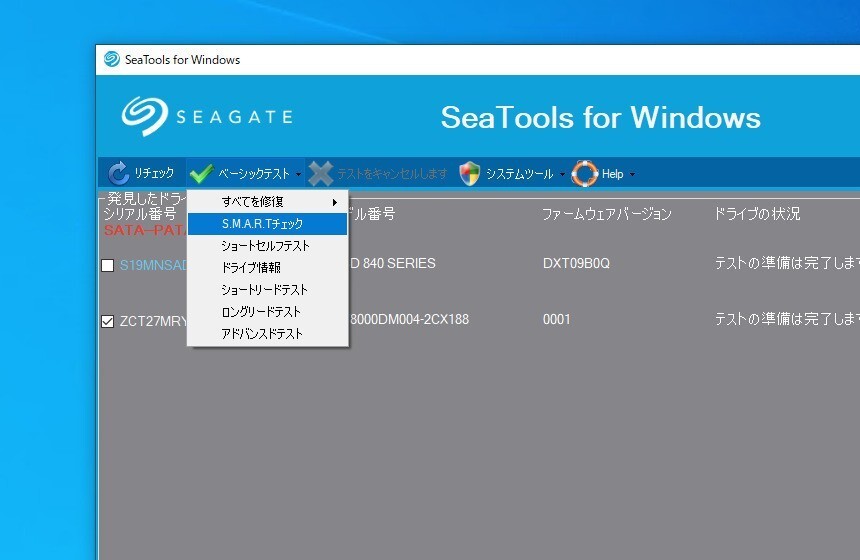Viewport: 860px width, 560px height.
Task: Choose ショートセルフテスト menu entry
Action: coord(266,246)
